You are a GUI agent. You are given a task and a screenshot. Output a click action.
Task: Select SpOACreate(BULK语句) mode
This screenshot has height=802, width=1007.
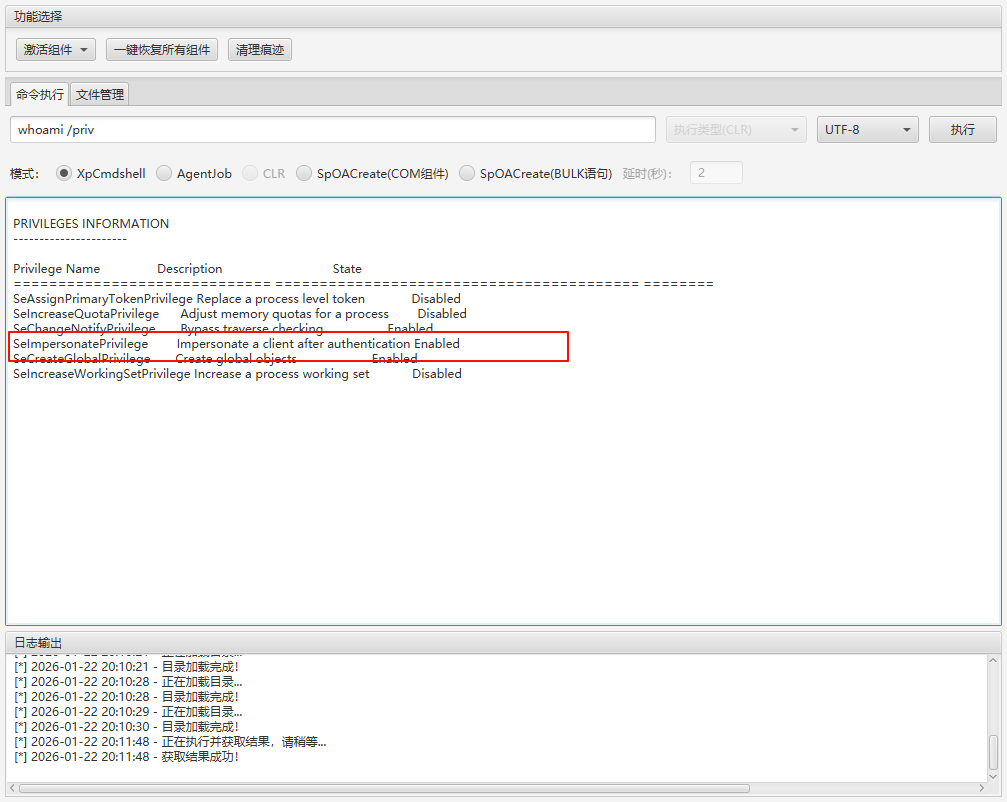(x=466, y=172)
